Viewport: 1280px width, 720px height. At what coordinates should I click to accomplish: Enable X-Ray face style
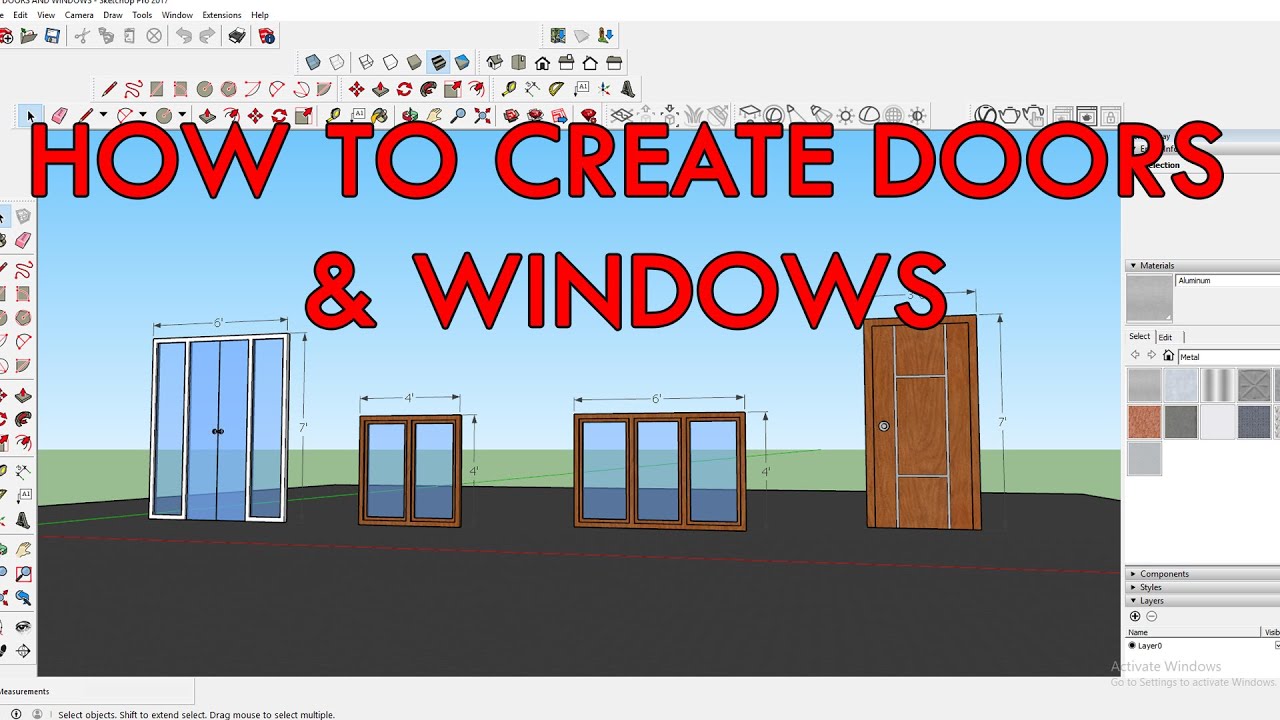(x=313, y=62)
